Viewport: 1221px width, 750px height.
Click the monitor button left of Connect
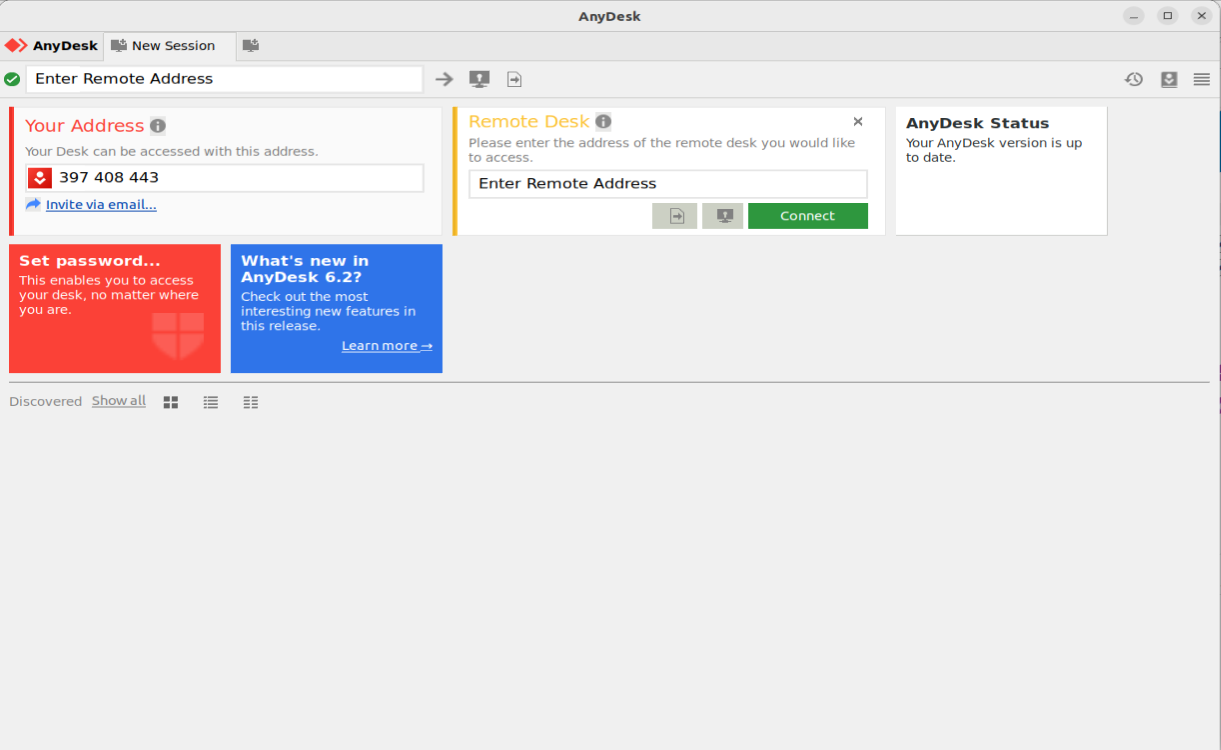pos(723,216)
